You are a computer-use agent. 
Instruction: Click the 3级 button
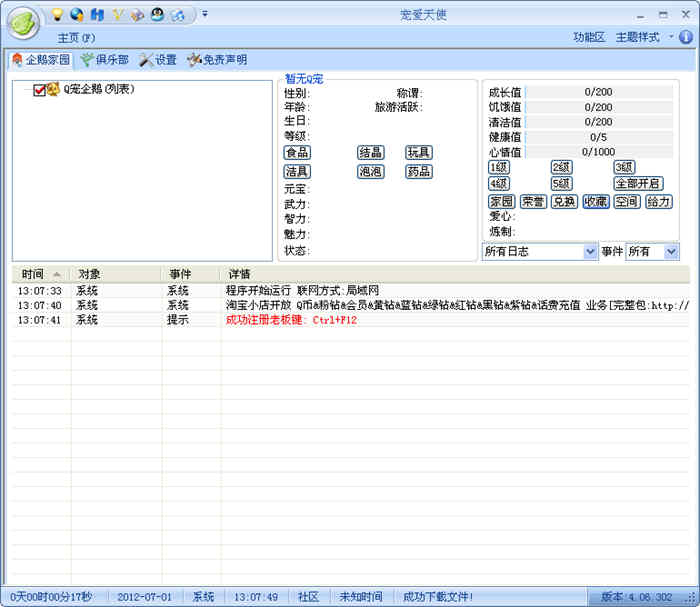click(x=624, y=168)
